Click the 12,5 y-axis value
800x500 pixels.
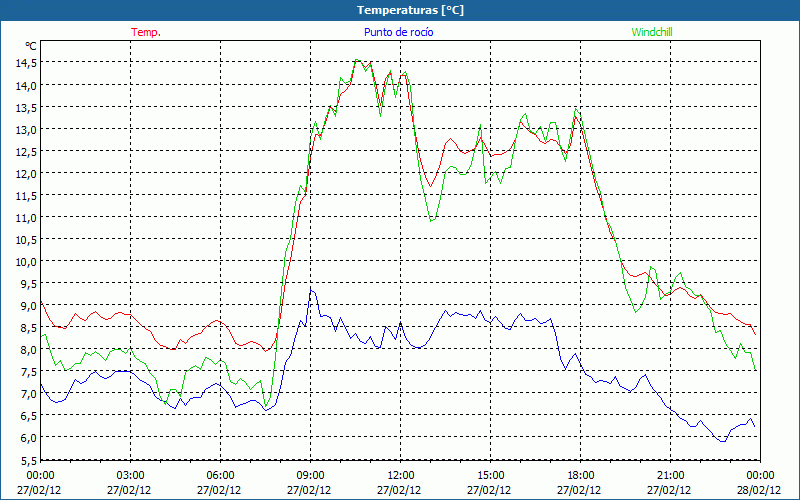pyautogui.click(x=27, y=152)
